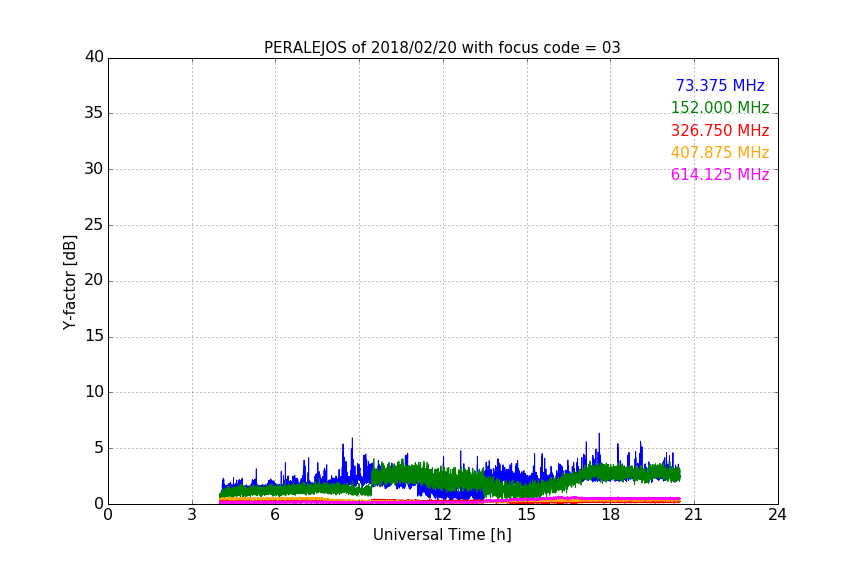
Task: Click the x-axis tick label '24'
Action: [x=777, y=515]
